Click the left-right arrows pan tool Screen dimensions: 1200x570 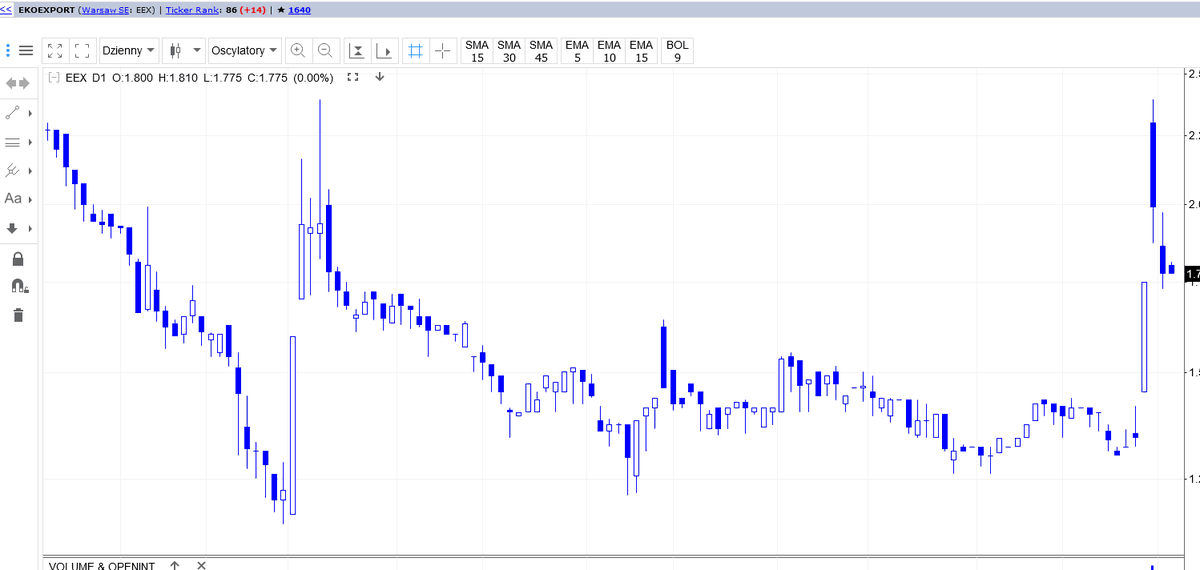point(17,82)
